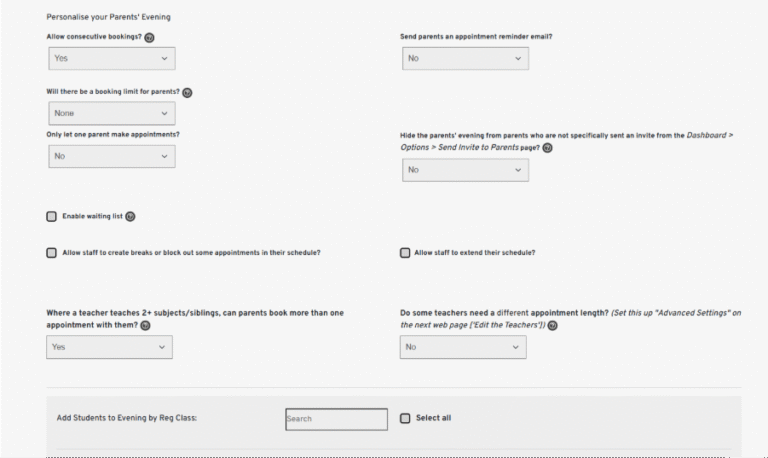Open Only let one parent make appointments dropdown
Image resolution: width=768 pixels, height=458 pixels.
112,156
